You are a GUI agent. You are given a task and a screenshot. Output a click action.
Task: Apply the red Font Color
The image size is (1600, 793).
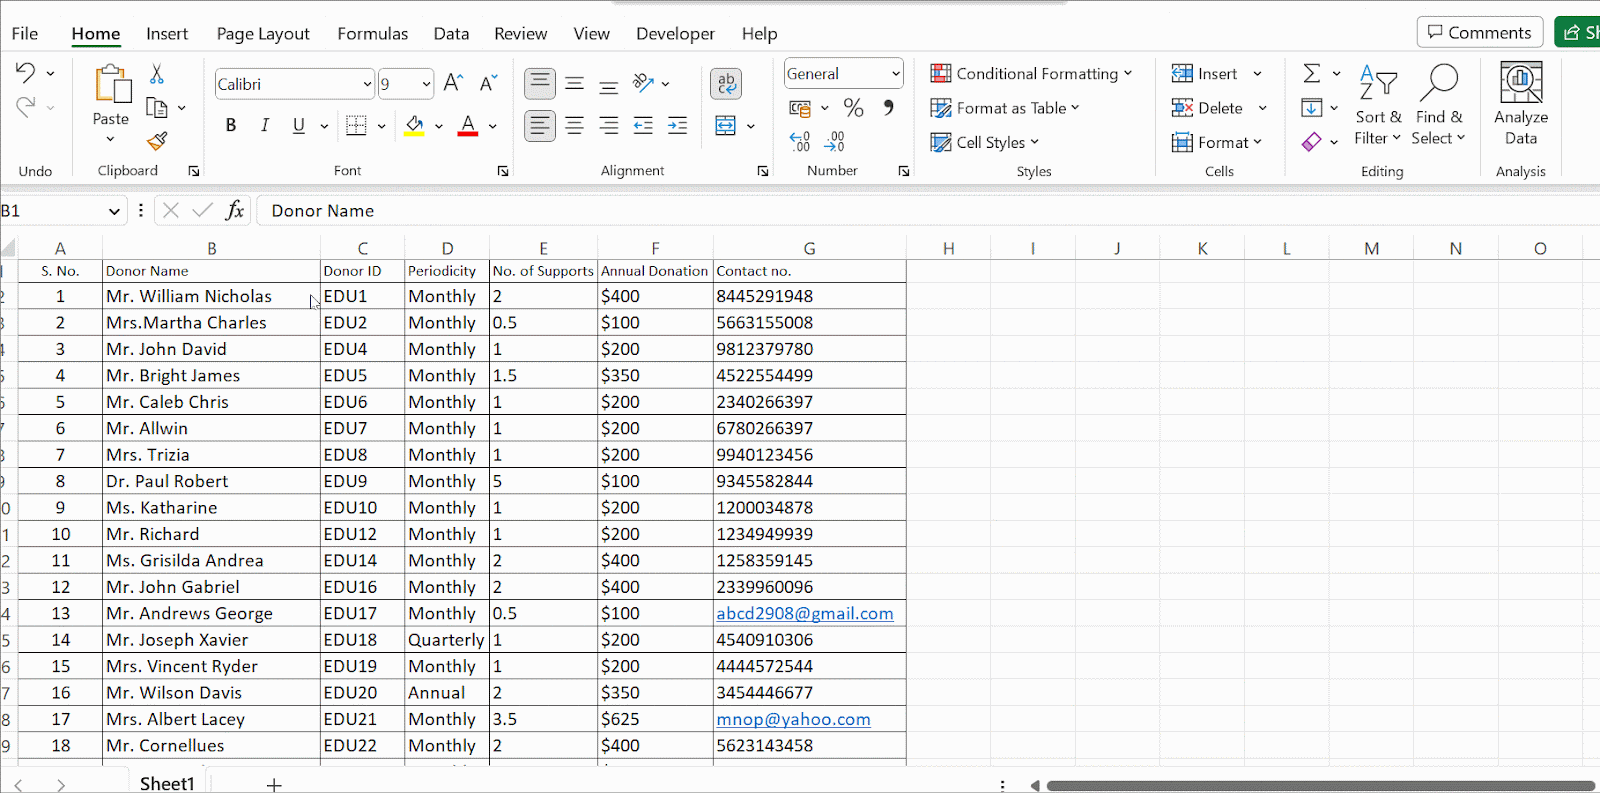467,126
